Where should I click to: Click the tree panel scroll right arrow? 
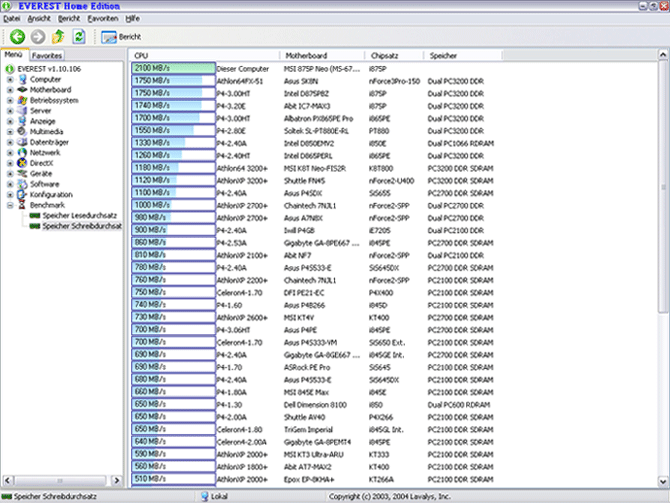click(116, 480)
